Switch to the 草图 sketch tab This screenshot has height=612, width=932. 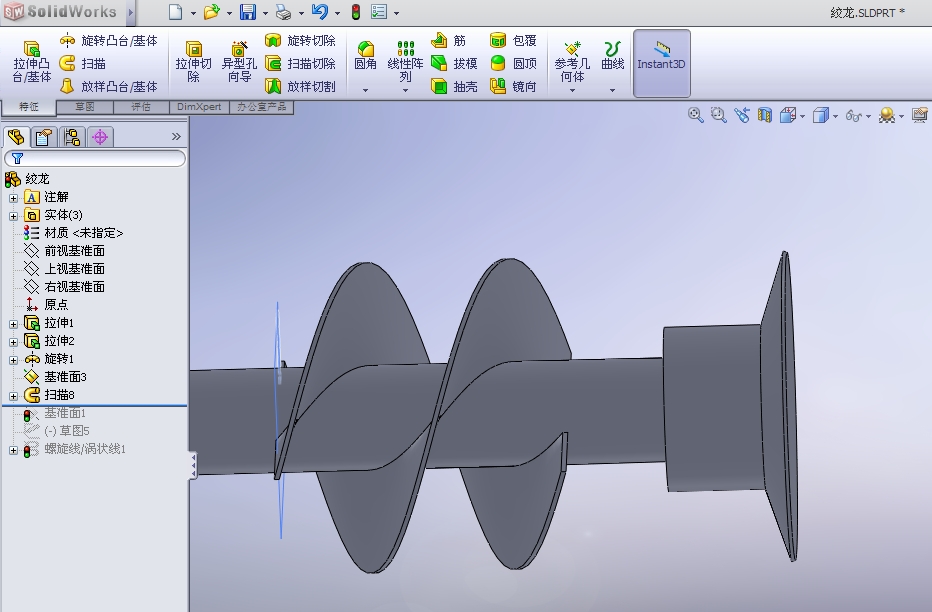(84, 106)
